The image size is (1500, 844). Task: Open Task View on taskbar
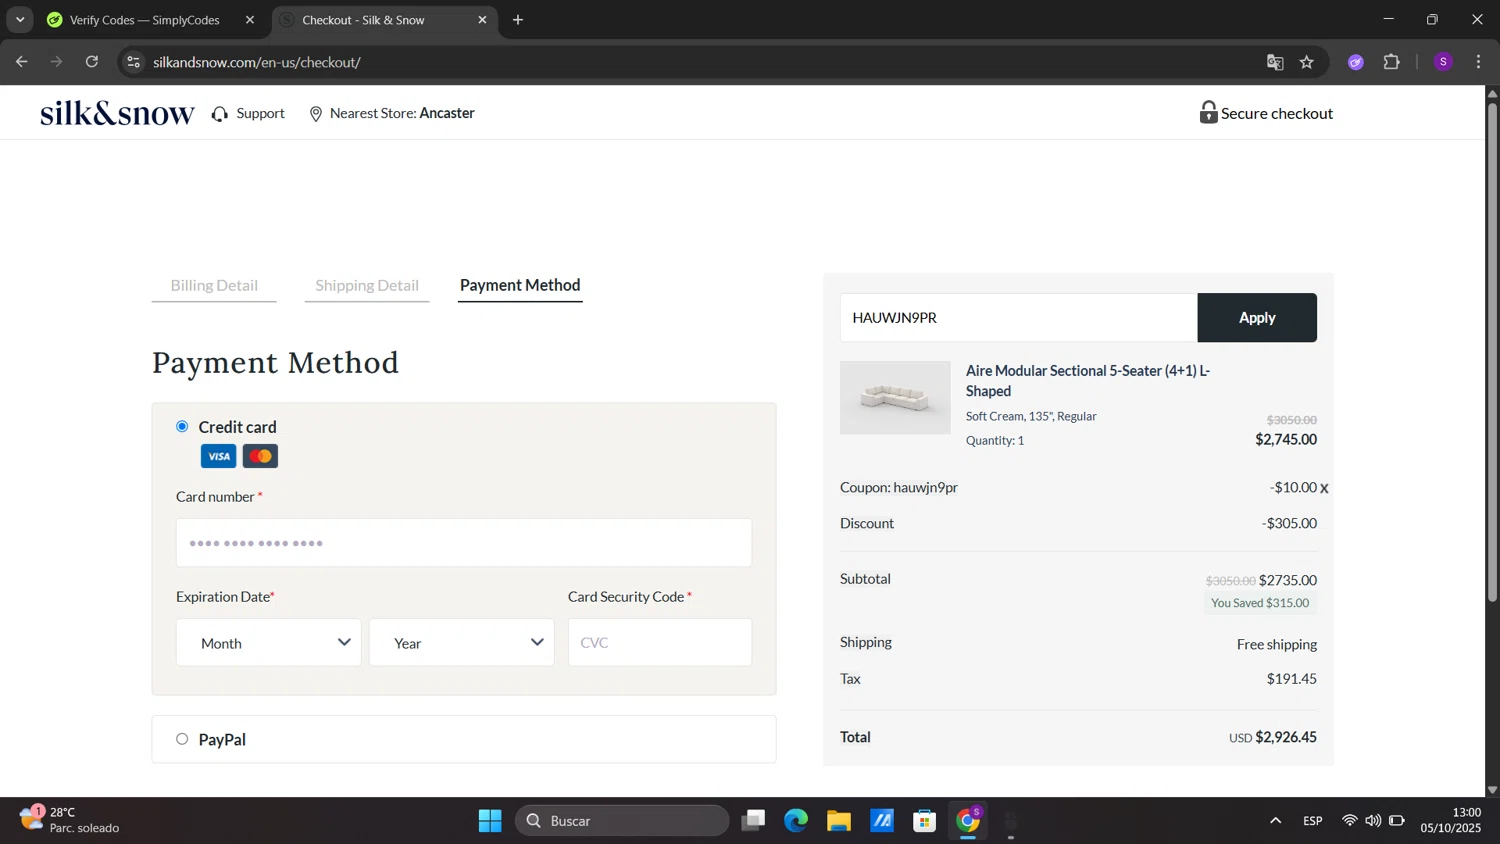tap(753, 821)
